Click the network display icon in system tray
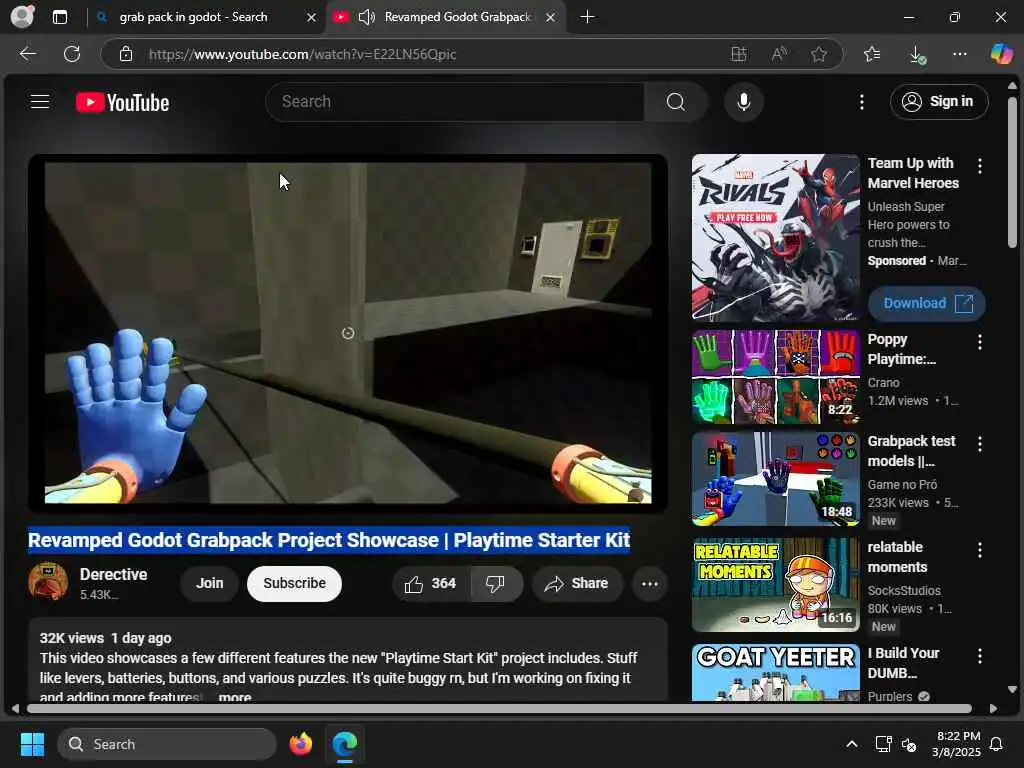The image size is (1024, 768). pos(883,744)
